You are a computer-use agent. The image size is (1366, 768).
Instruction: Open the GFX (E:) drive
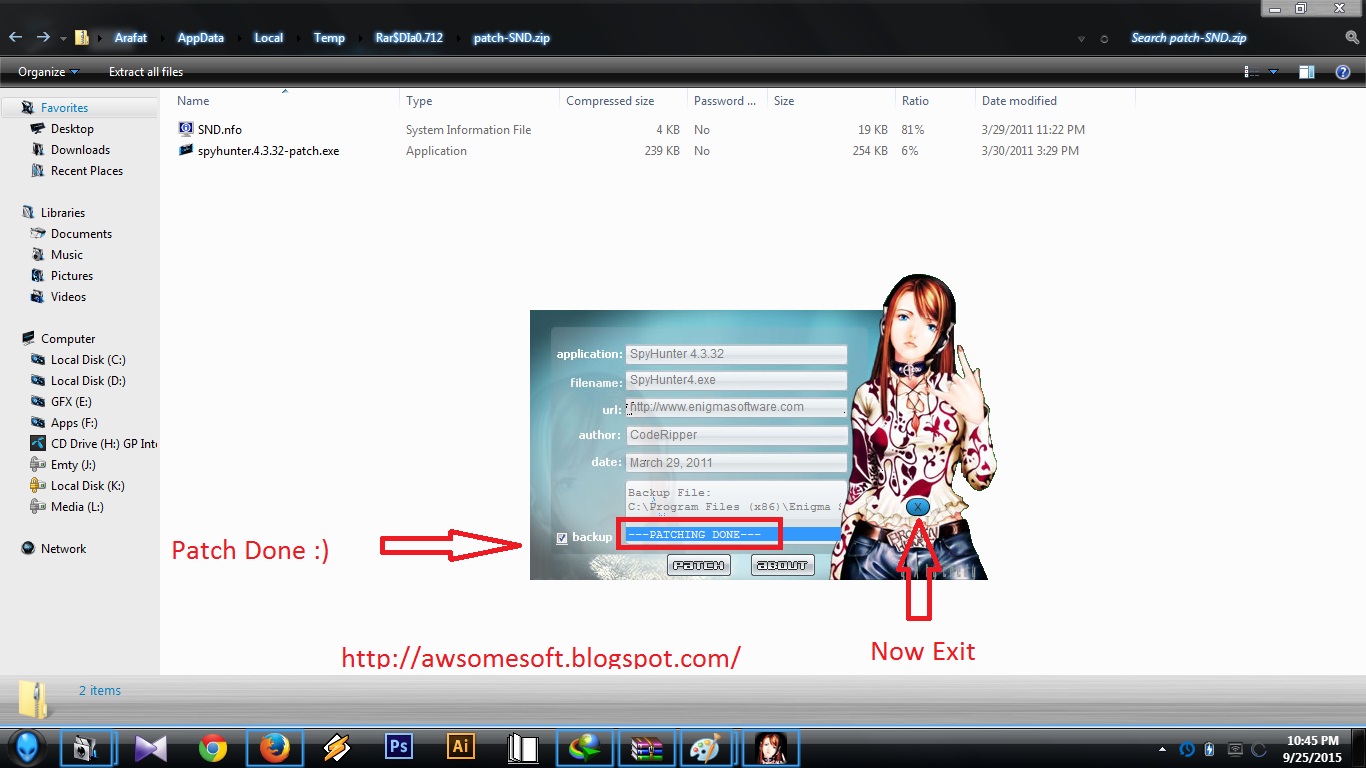tap(71, 402)
